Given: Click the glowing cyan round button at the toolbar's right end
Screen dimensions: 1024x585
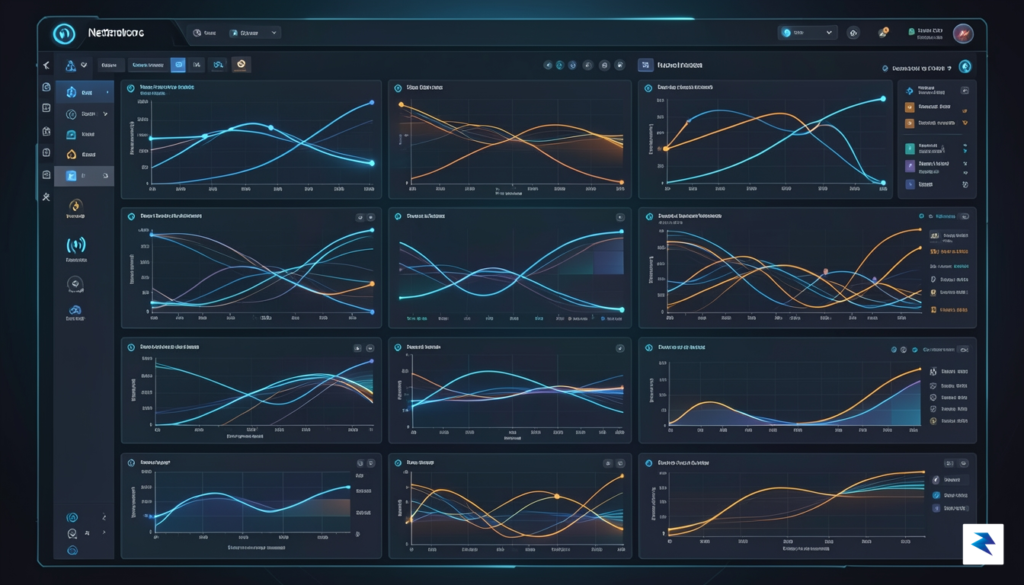Looking at the screenshot, I should (965, 67).
